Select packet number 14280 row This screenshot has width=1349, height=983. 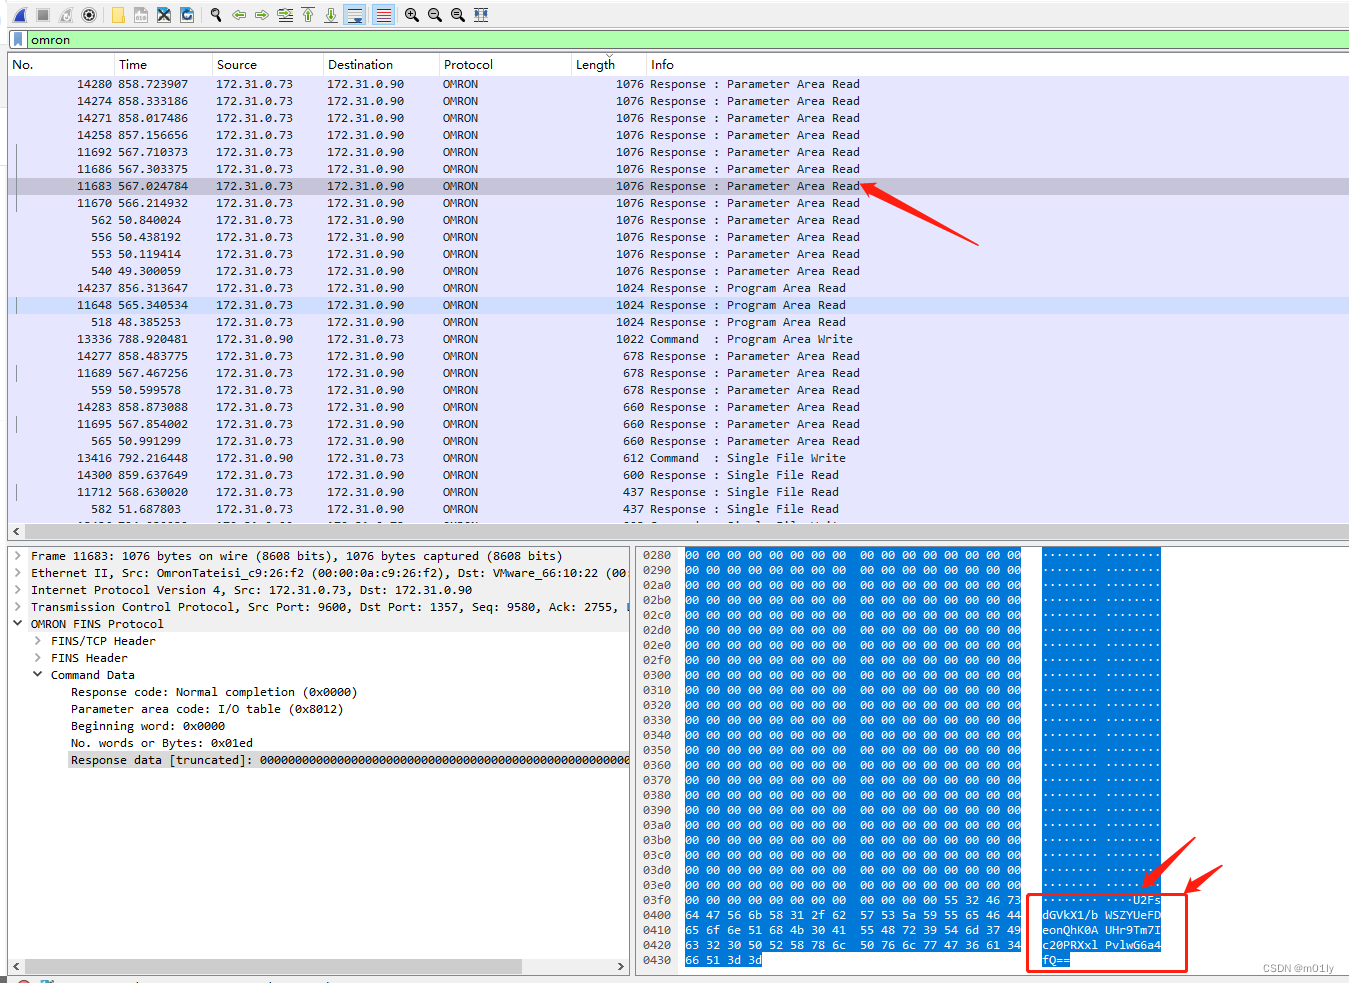678,84
